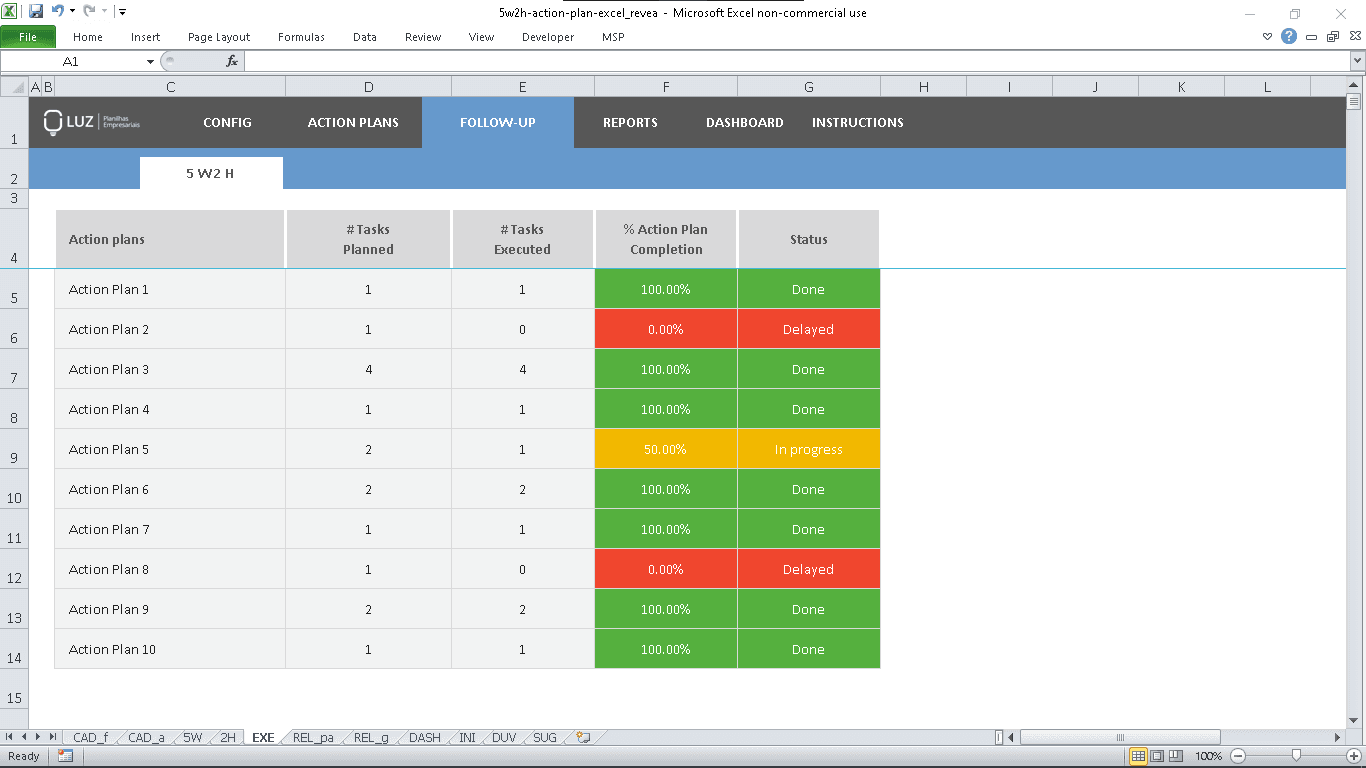
Task: Open the Data ribbon tab
Action: pos(365,37)
